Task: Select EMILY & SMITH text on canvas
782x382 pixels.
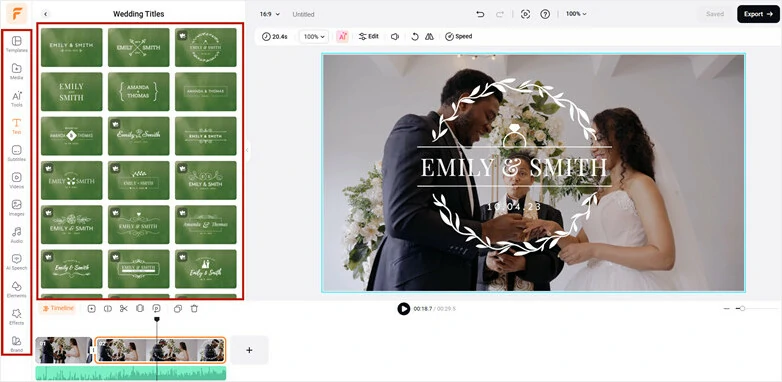Action: [514, 168]
